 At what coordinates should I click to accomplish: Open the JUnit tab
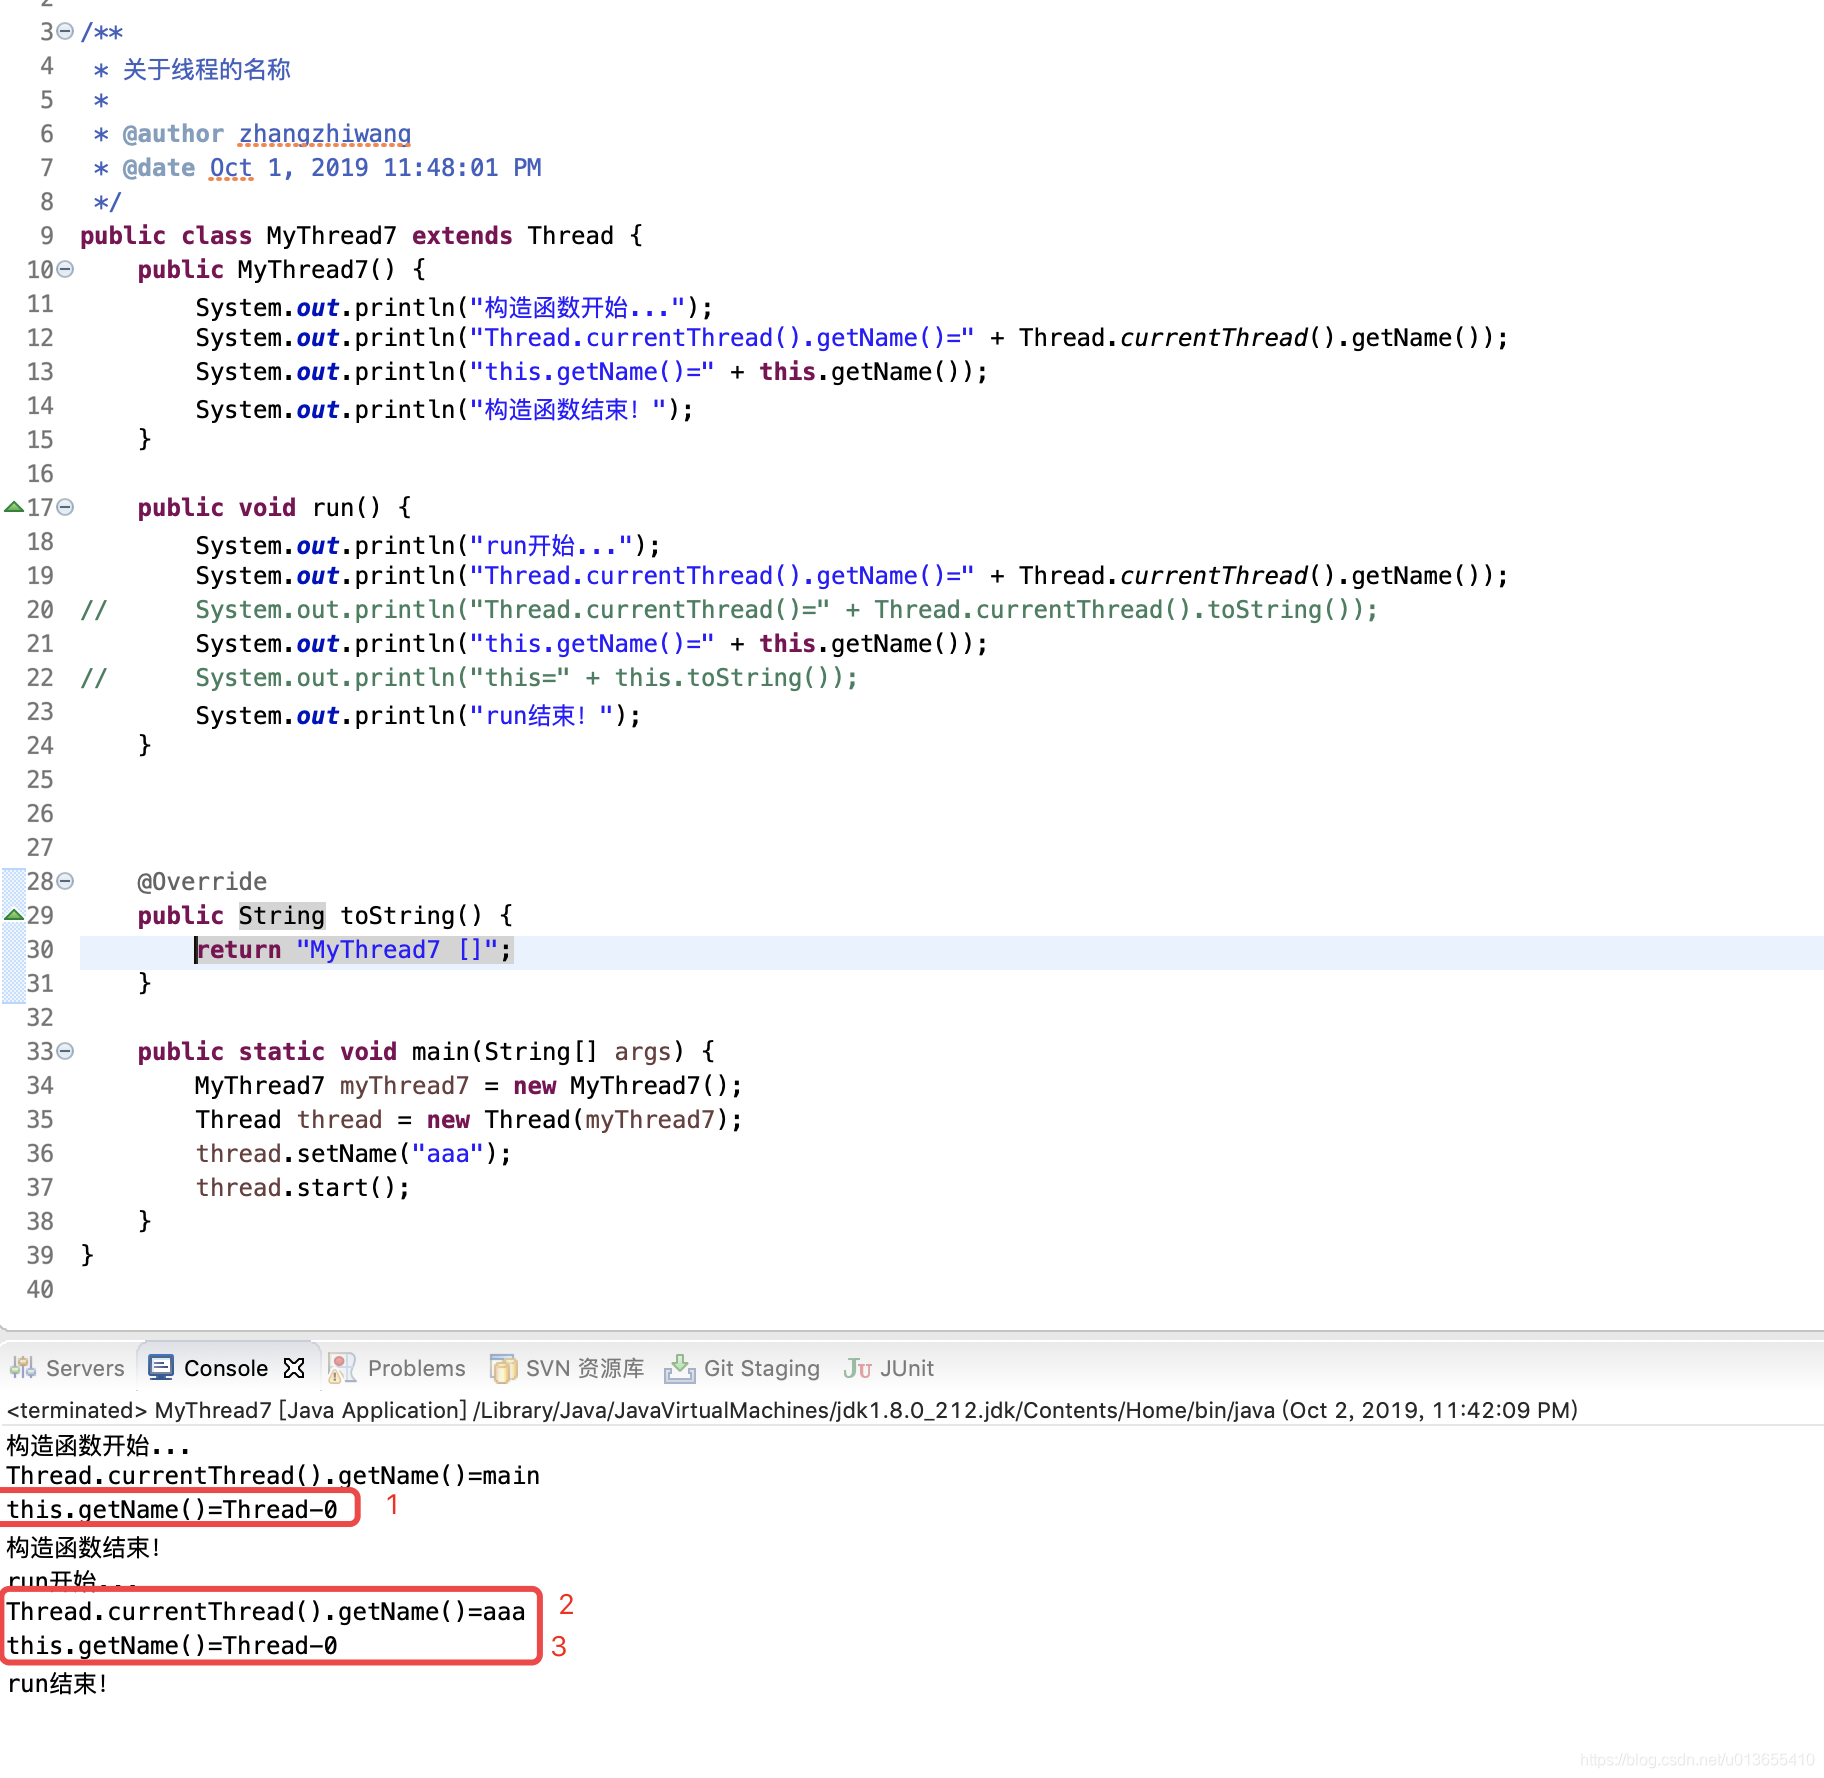[x=907, y=1367]
